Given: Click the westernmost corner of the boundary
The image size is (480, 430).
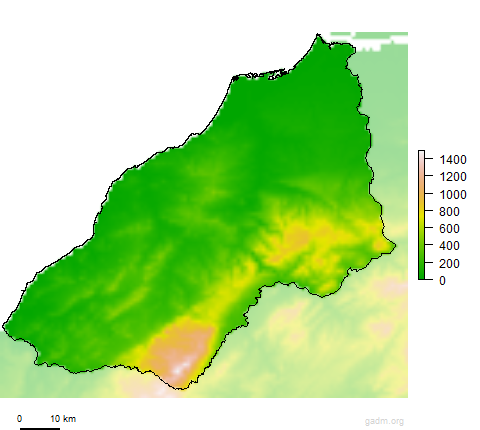Looking at the screenshot, I should click(4, 326).
